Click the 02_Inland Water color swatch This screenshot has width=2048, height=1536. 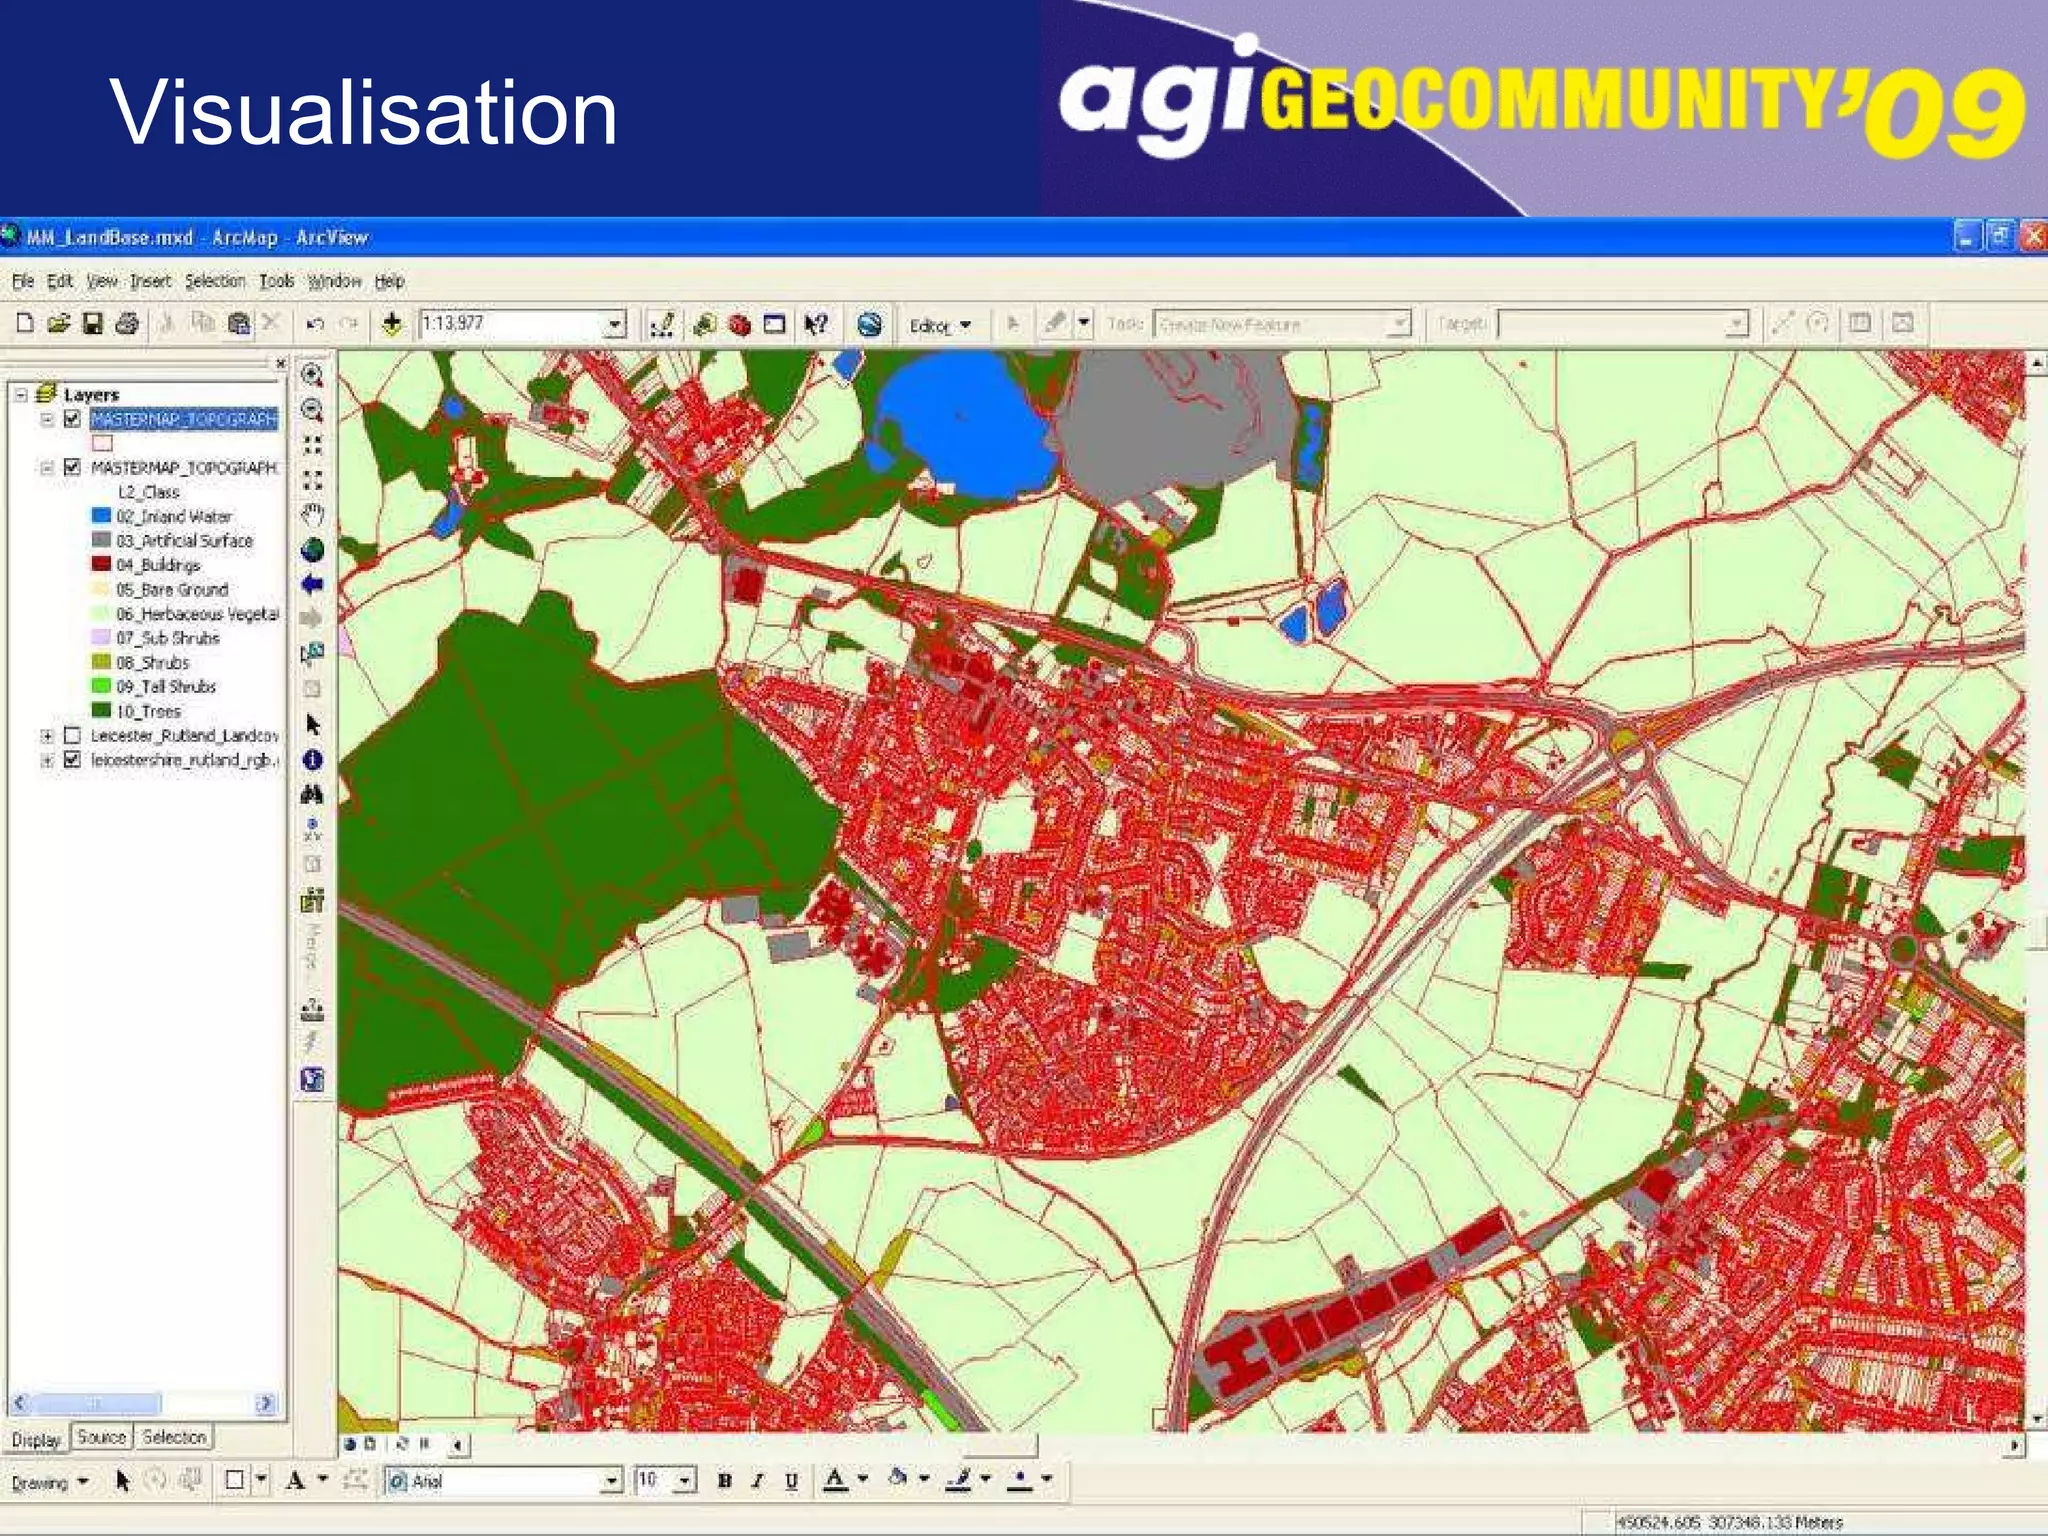[101, 516]
